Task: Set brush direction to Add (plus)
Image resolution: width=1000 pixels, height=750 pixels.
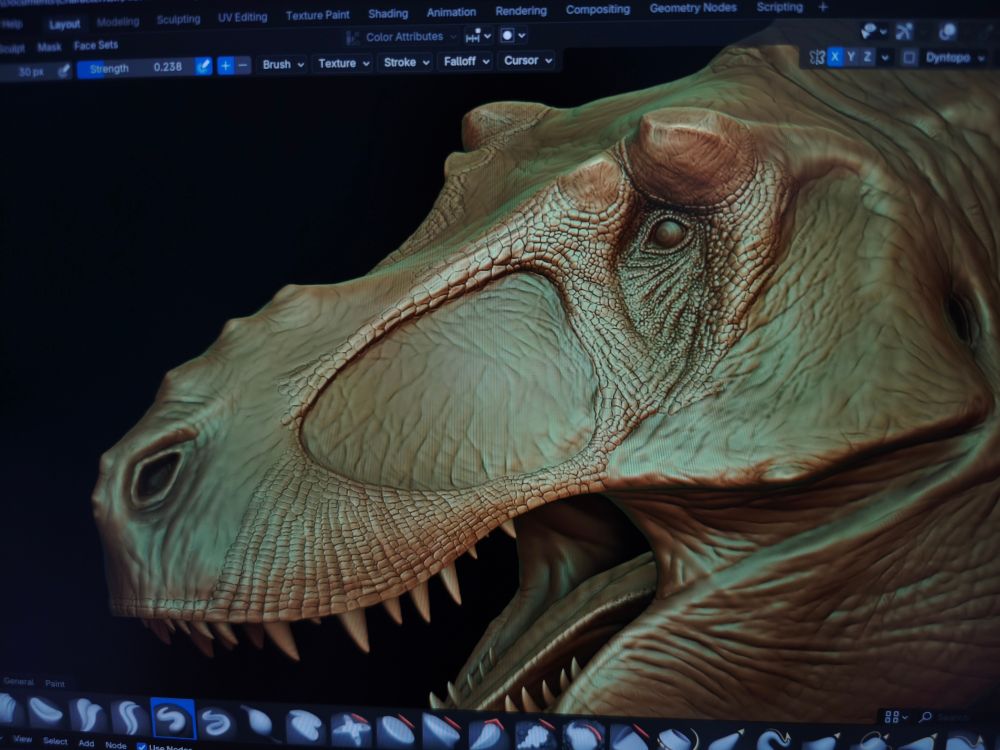Action: (226, 65)
